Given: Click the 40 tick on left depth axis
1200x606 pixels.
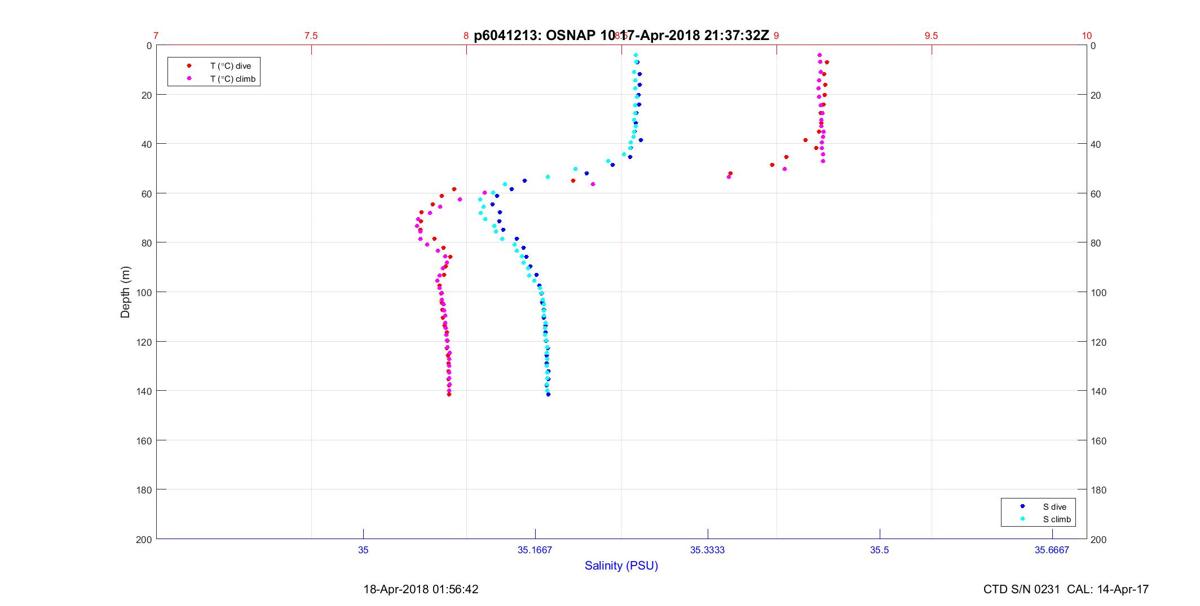Looking at the screenshot, I should (145, 144).
